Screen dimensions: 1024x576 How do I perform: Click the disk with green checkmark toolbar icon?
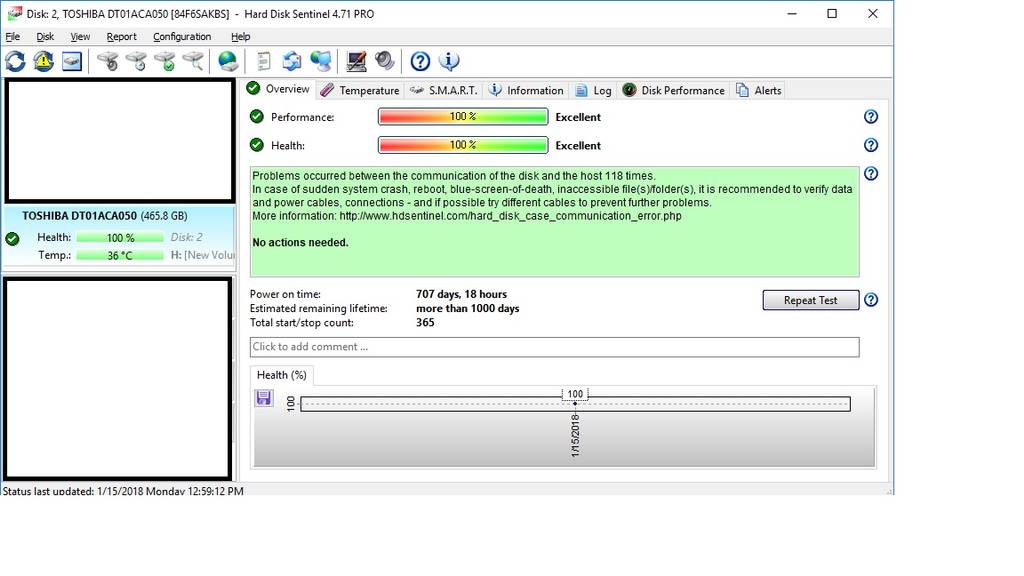165,61
